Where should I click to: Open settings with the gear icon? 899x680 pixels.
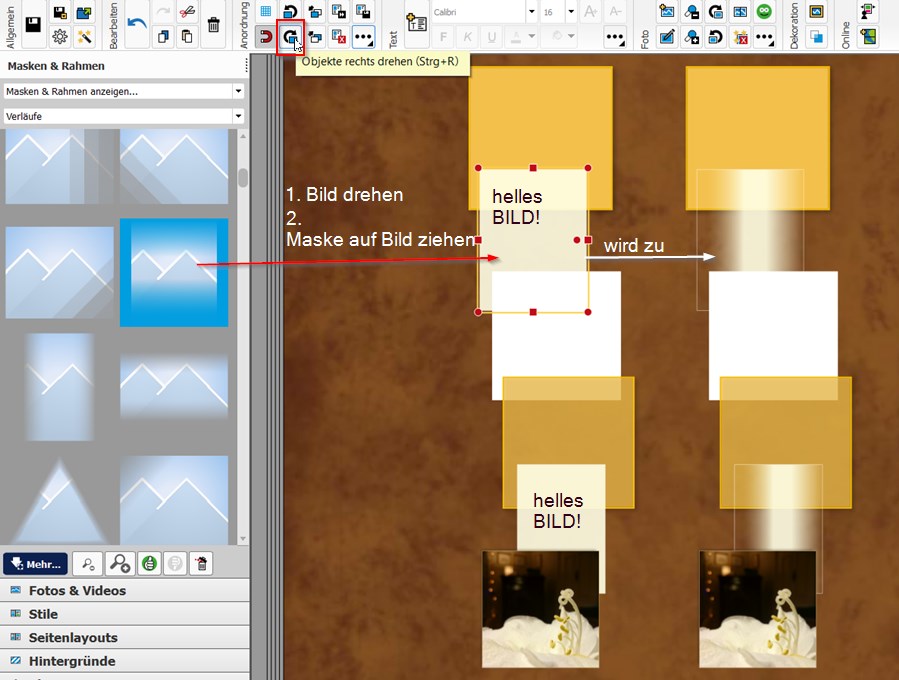point(60,37)
